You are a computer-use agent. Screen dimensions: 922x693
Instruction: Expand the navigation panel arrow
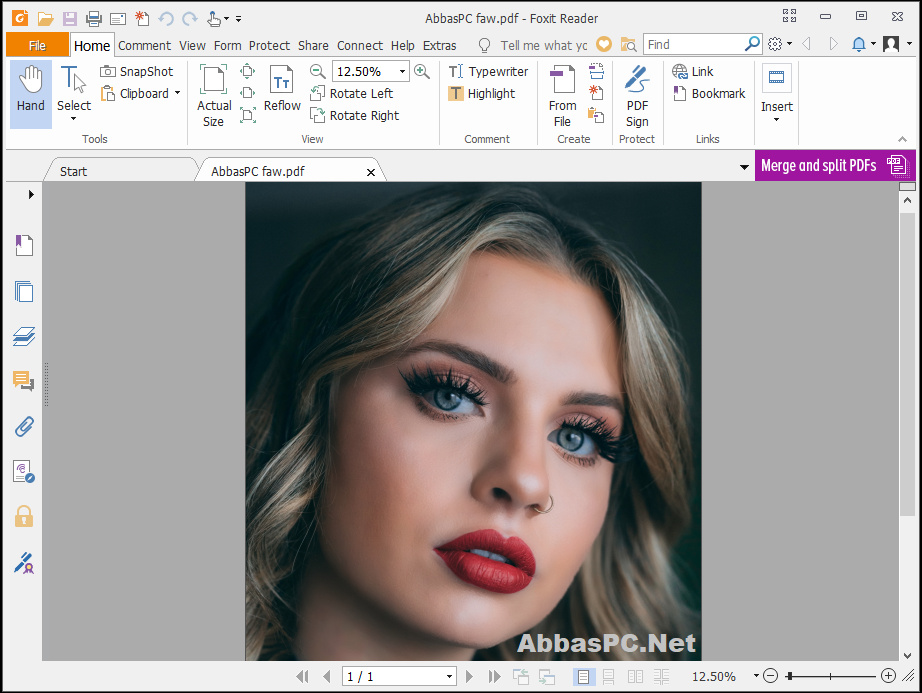31,195
